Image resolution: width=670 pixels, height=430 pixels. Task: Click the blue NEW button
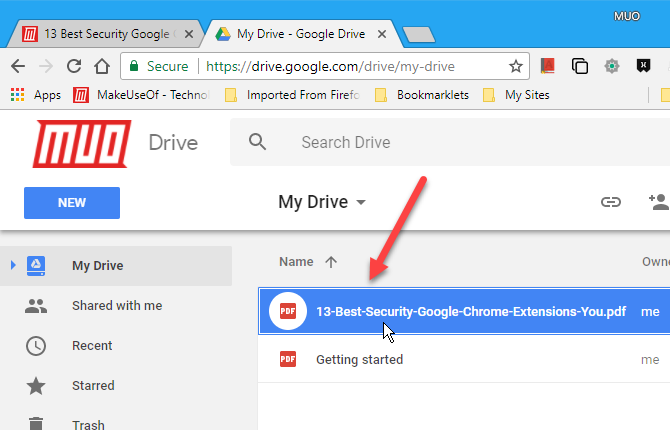72,203
